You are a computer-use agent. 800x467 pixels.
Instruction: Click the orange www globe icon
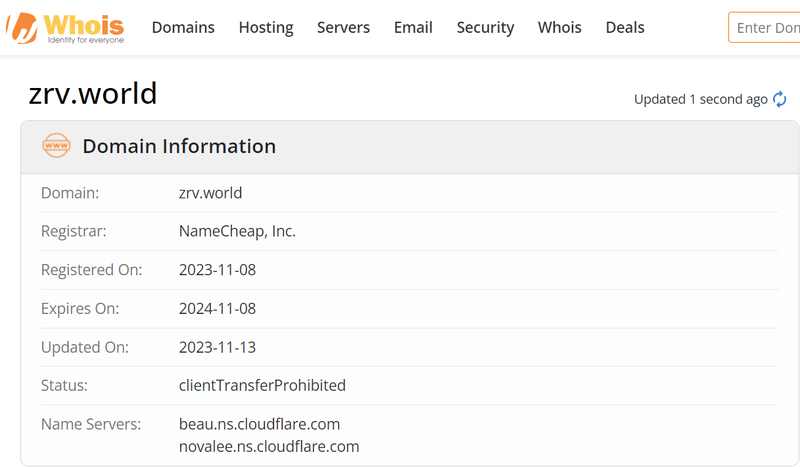(56, 145)
